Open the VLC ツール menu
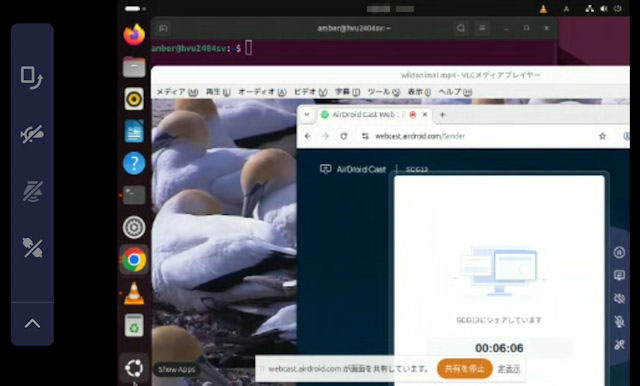Viewport: 640px width, 386px height. pyautogui.click(x=384, y=92)
